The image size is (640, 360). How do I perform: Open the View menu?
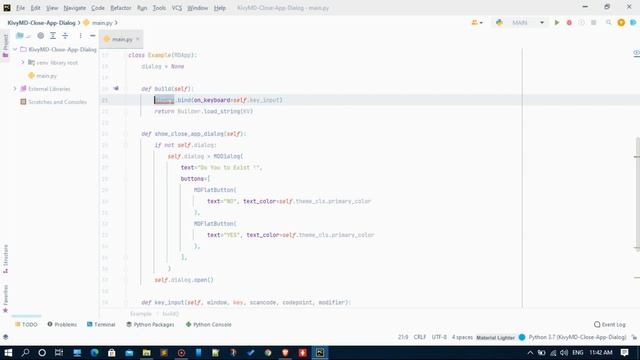tap(52, 8)
